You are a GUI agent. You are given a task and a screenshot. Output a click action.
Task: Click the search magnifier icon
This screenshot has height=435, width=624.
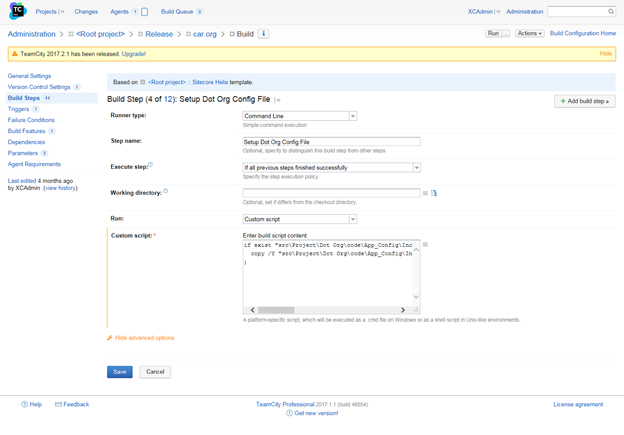(610, 12)
